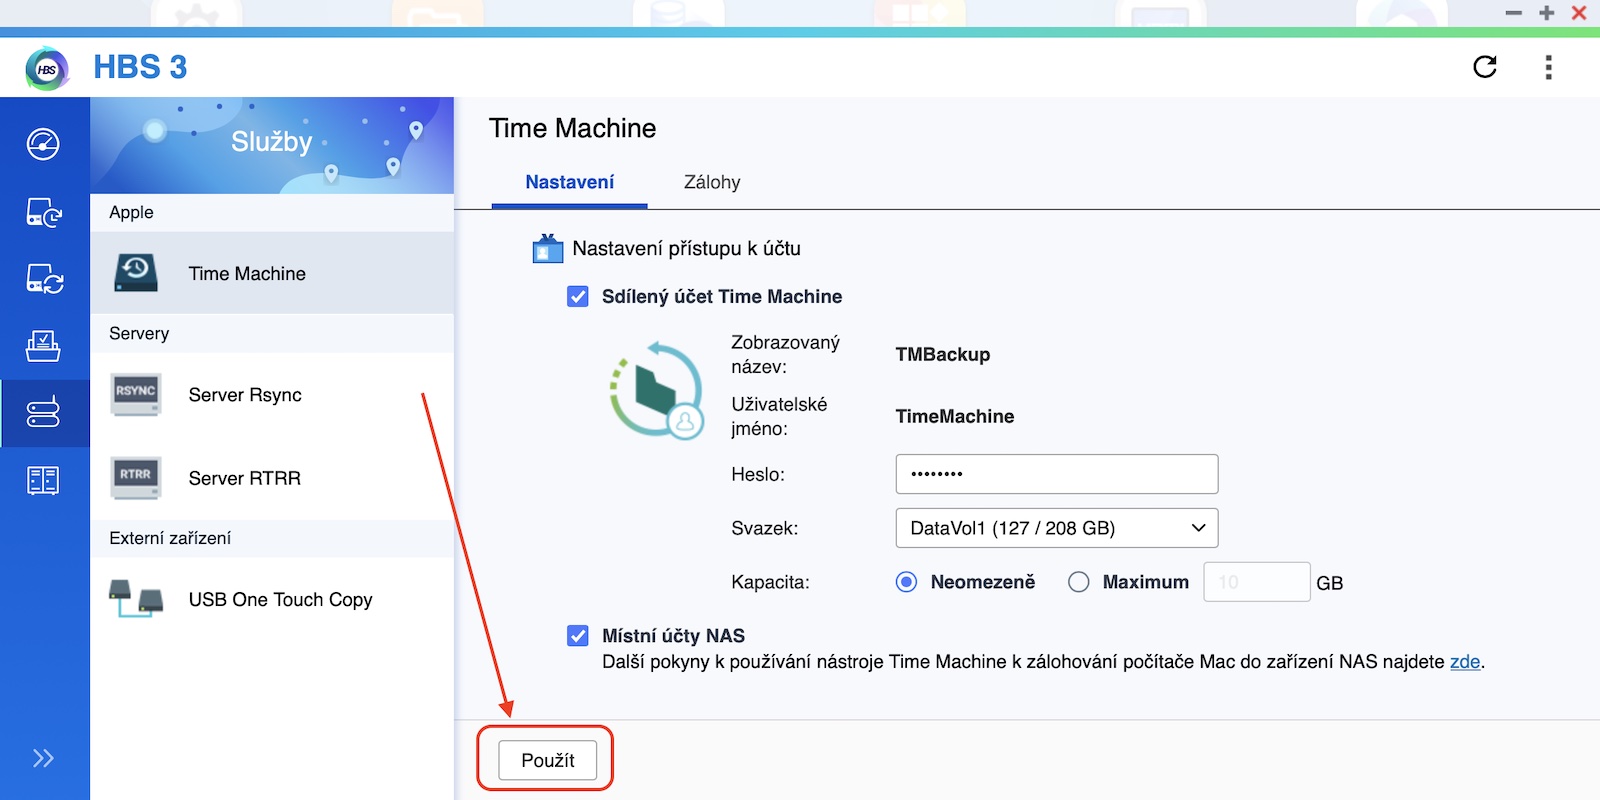Open the Jobs sidebar icon
The height and width of the screenshot is (800, 1600).
tap(43, 346)
